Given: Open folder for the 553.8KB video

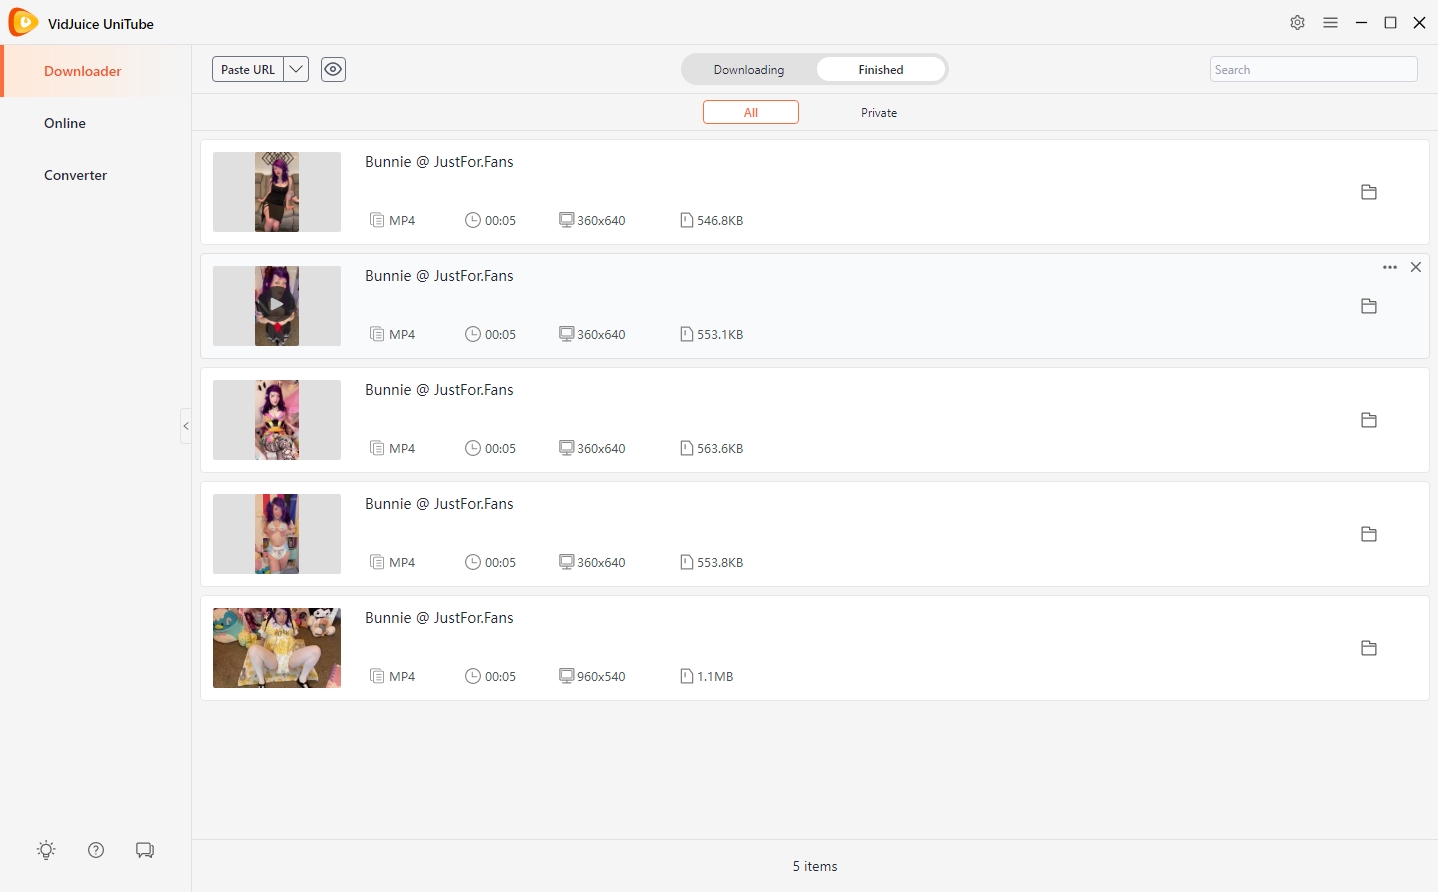Looking at the screenshot, I should click(x=1369, y=534).
